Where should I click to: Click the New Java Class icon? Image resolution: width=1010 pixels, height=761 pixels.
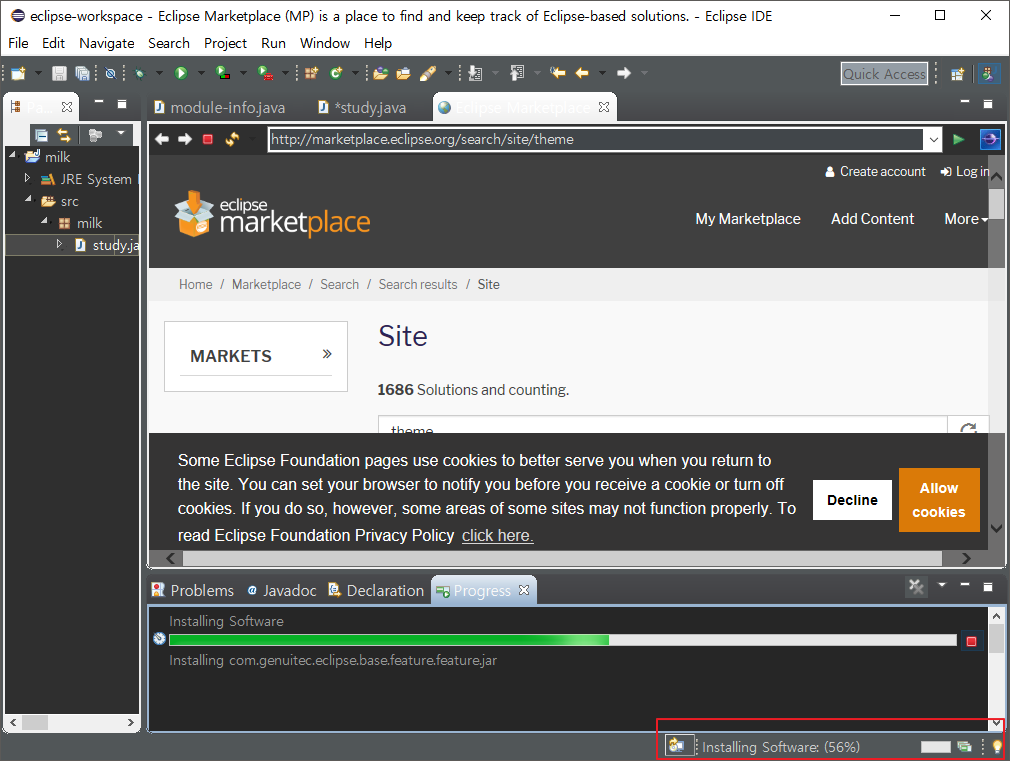[336, 73]
